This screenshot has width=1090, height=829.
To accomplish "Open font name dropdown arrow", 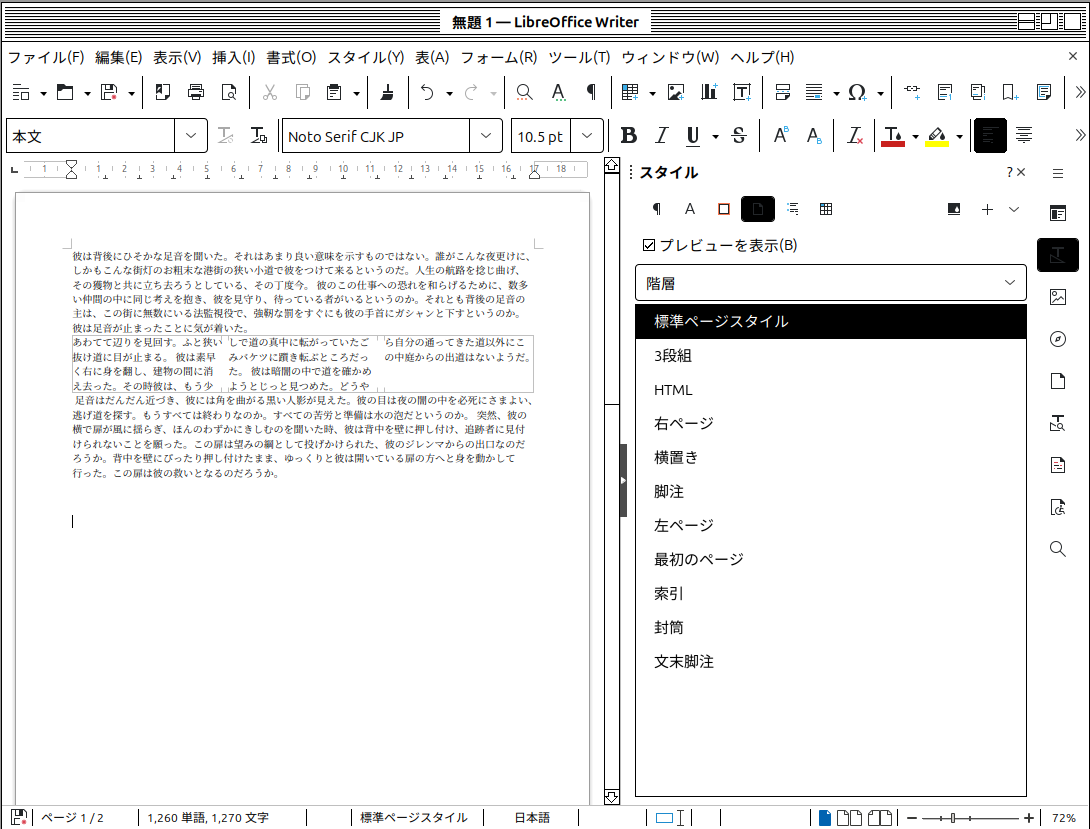I will (486, 136).
